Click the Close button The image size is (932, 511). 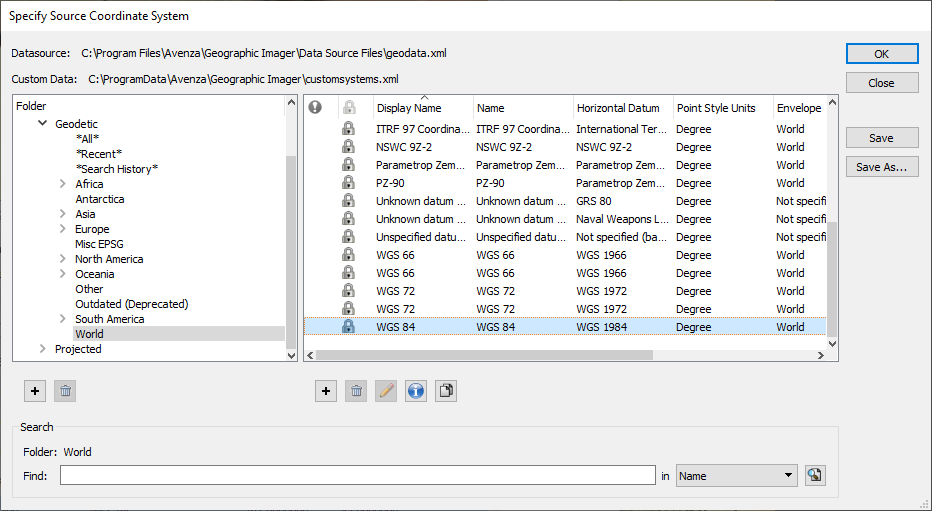point(882,83)
